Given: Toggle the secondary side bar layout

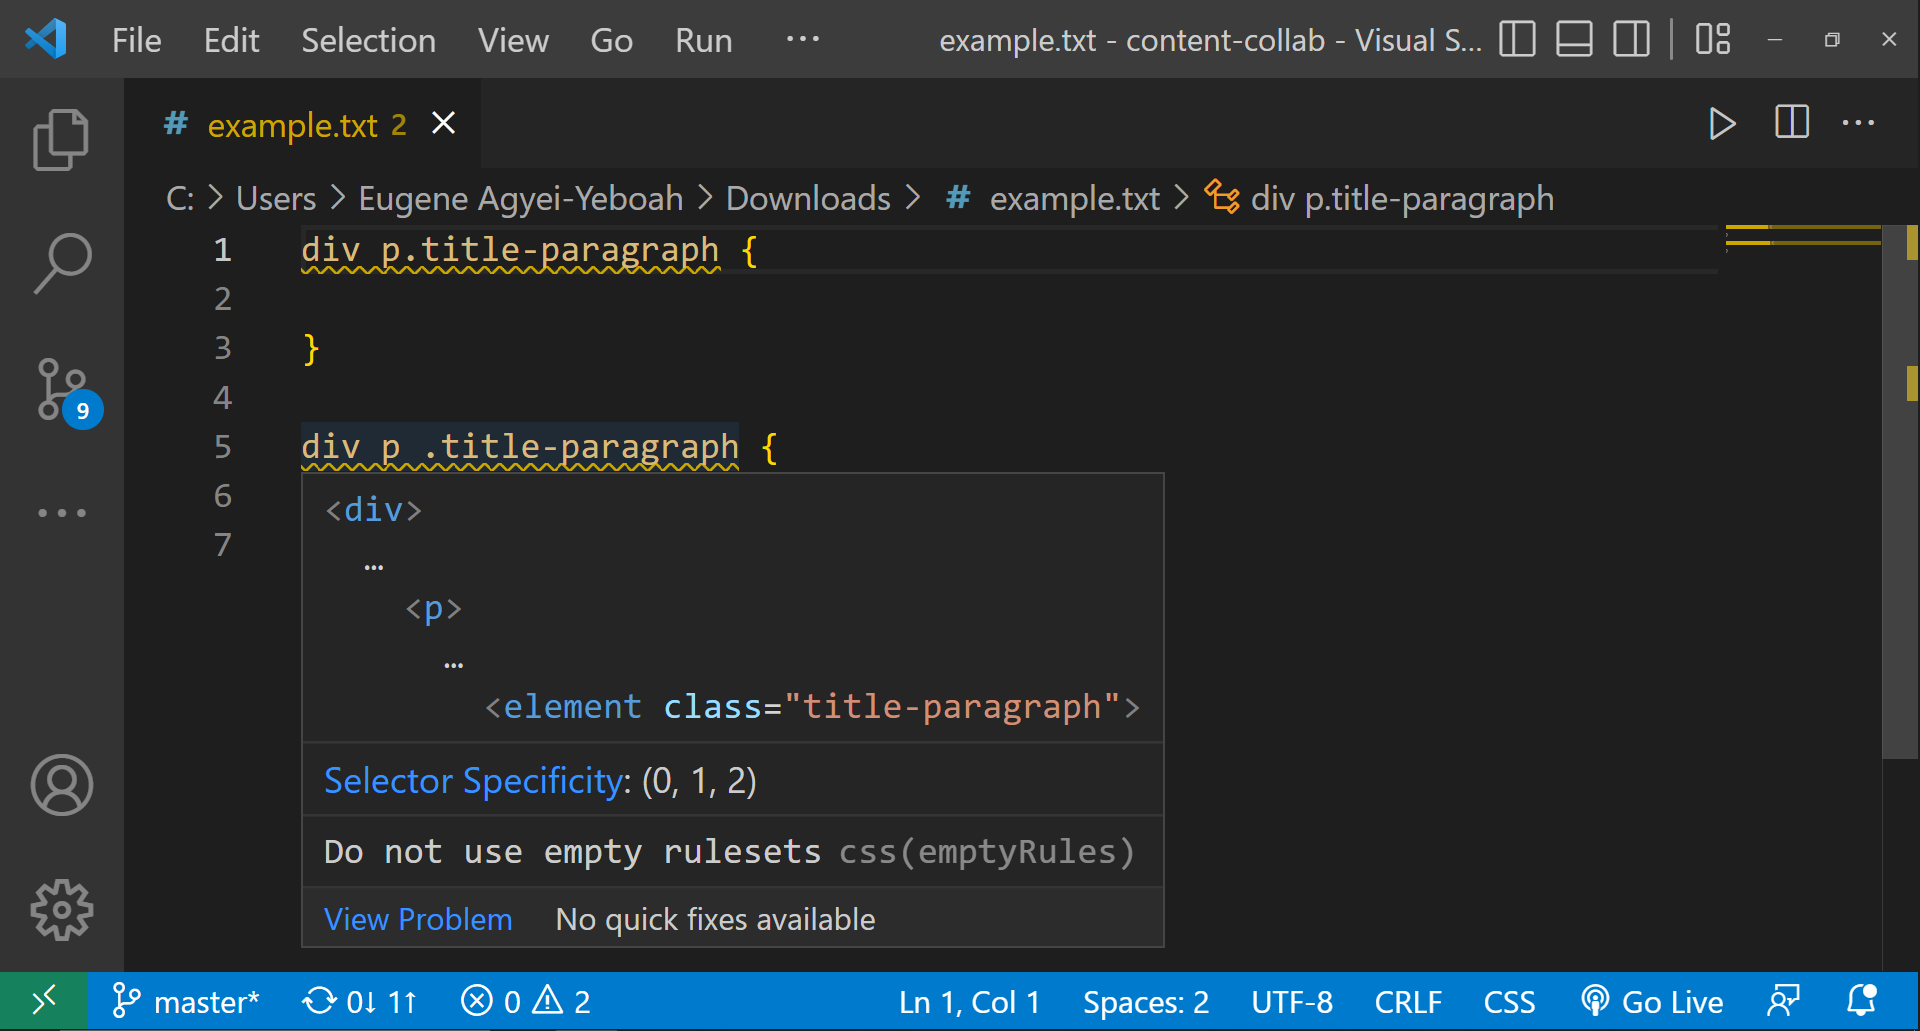Looking at the screenshot, I should [1631, 40].
